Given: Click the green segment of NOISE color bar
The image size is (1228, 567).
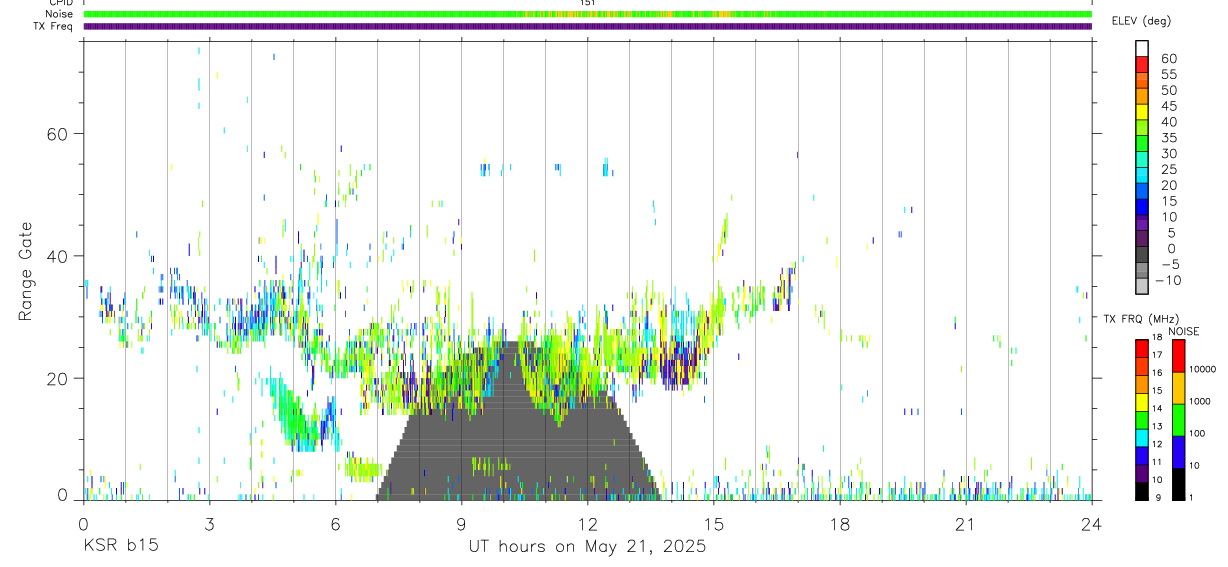Looking at the screenshot, I should (1178, 420).
